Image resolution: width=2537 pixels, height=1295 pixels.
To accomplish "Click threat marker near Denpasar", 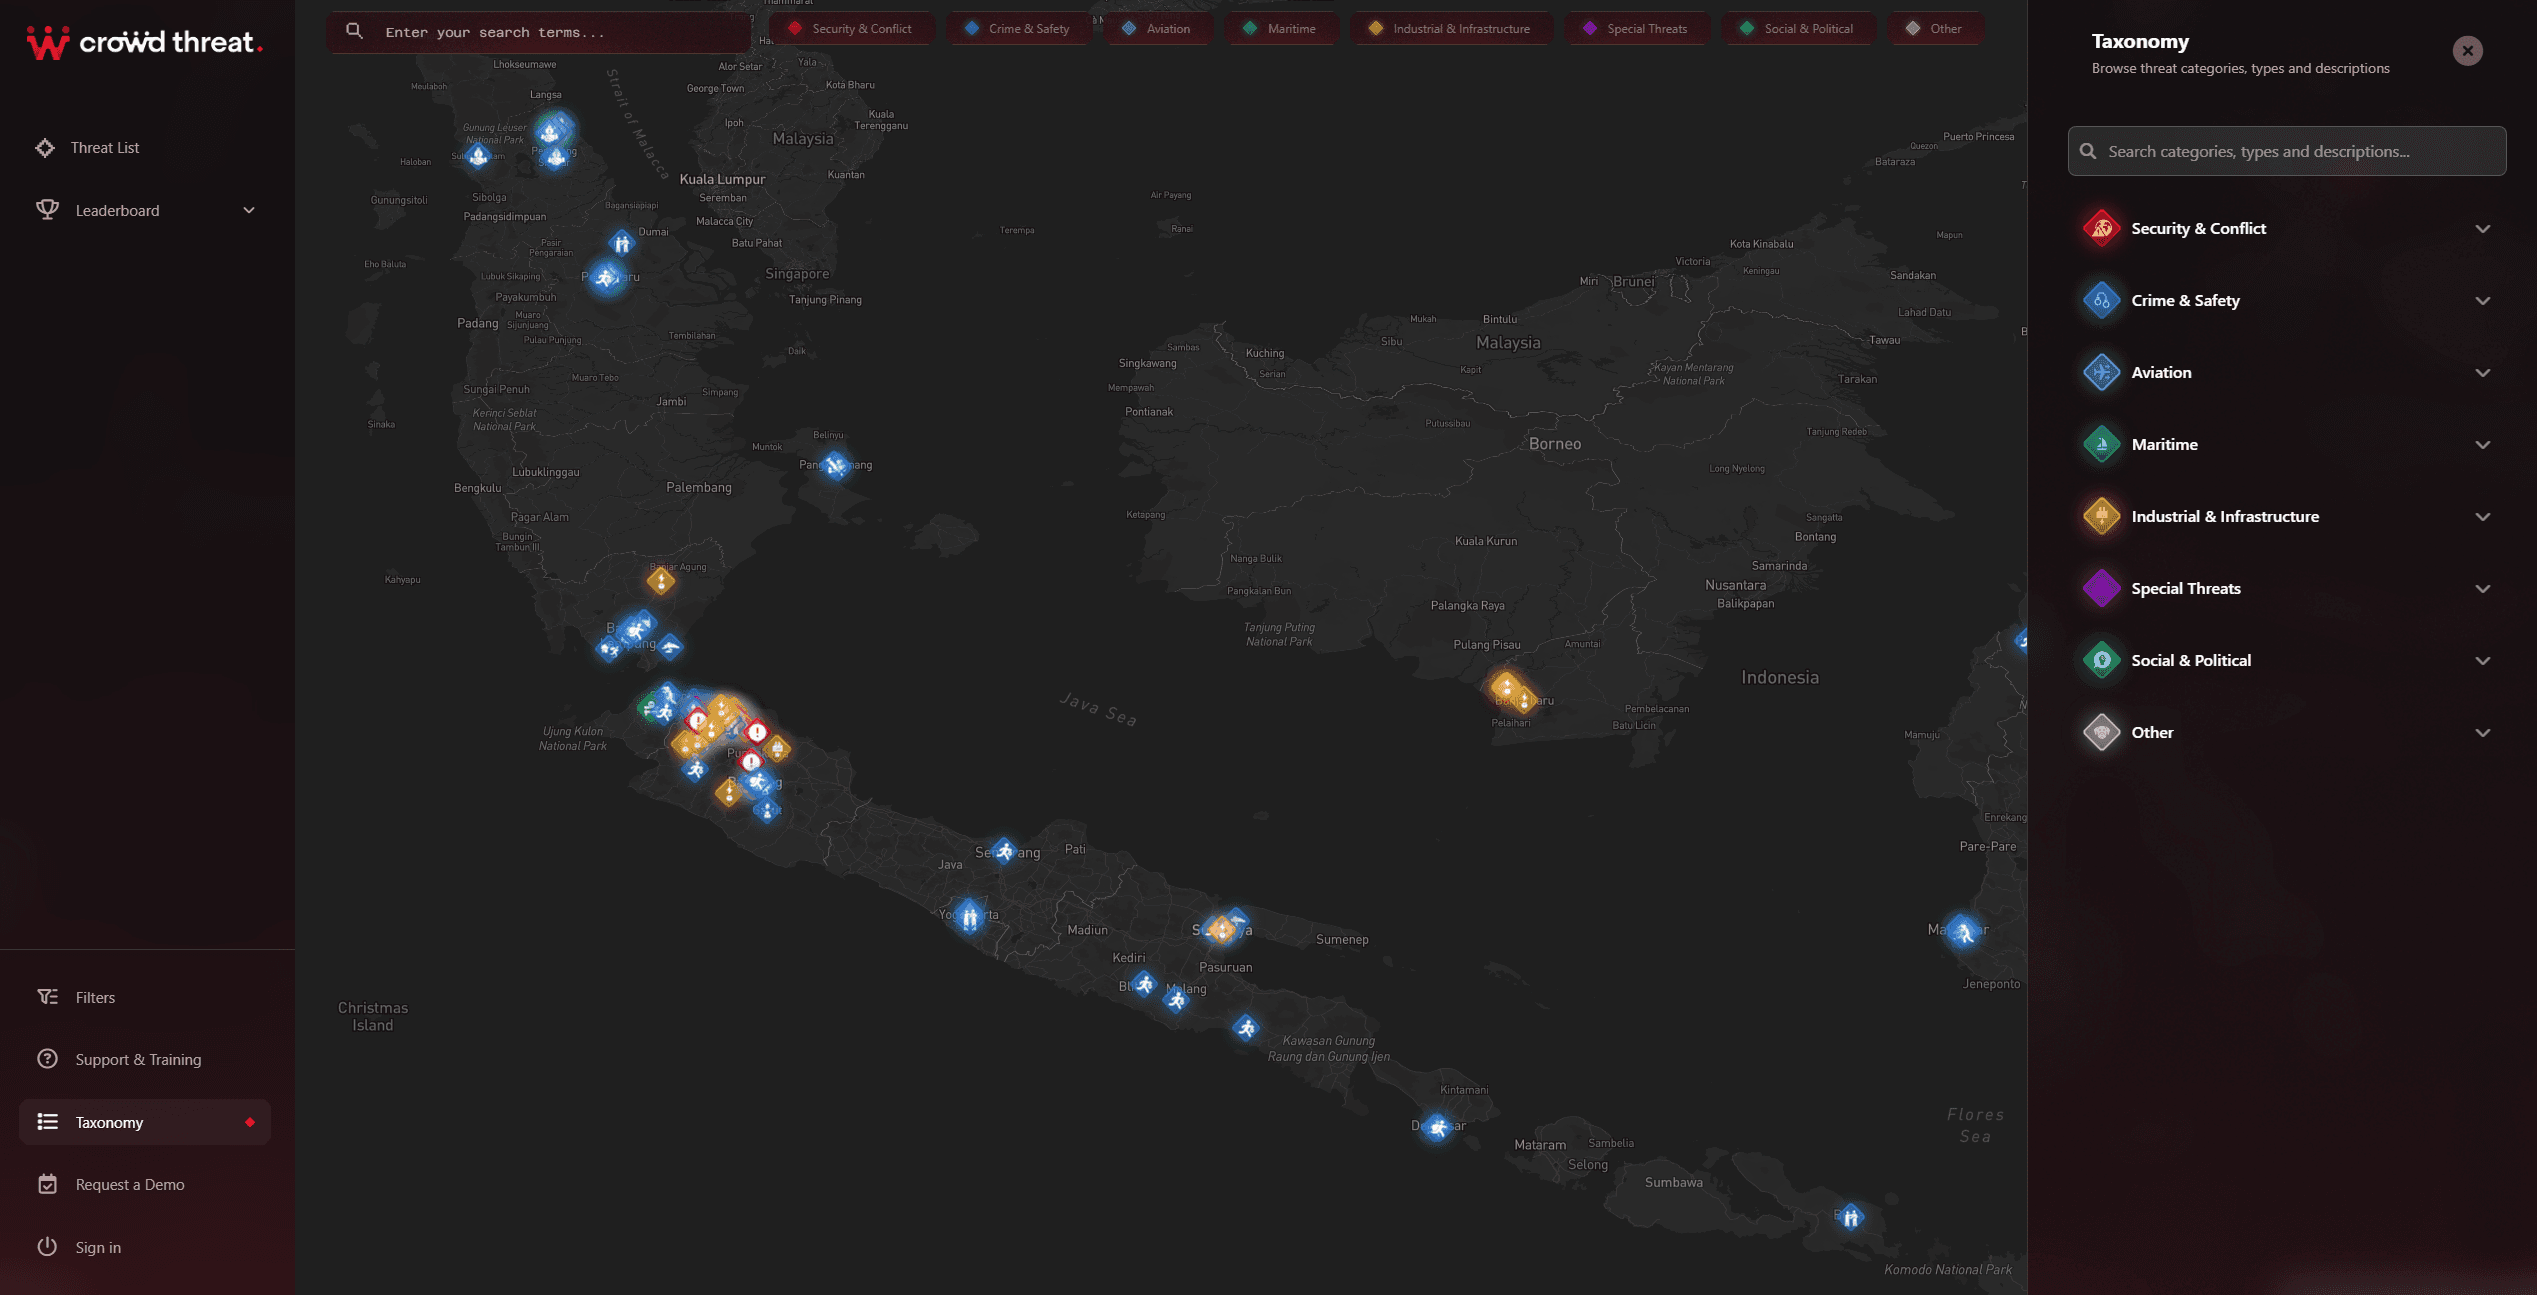I will point(1437,1127).
